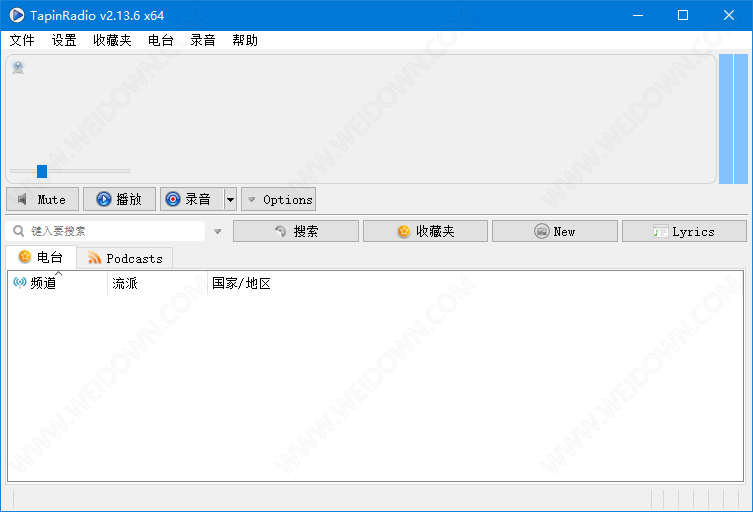The height and width of the screenshot is (512, 753).
Task: Open the 收藏夹 favorites button
Action: [425, 232]
